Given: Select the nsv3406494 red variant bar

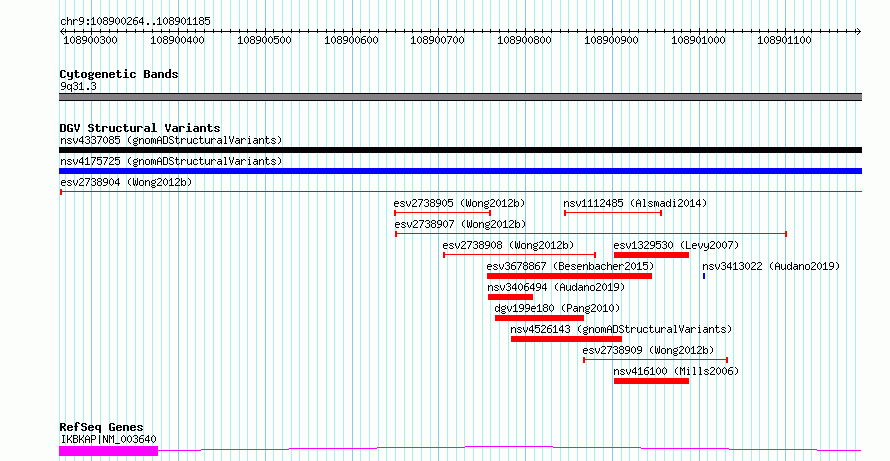Looking at the screenshot, I should click(510, 297).
